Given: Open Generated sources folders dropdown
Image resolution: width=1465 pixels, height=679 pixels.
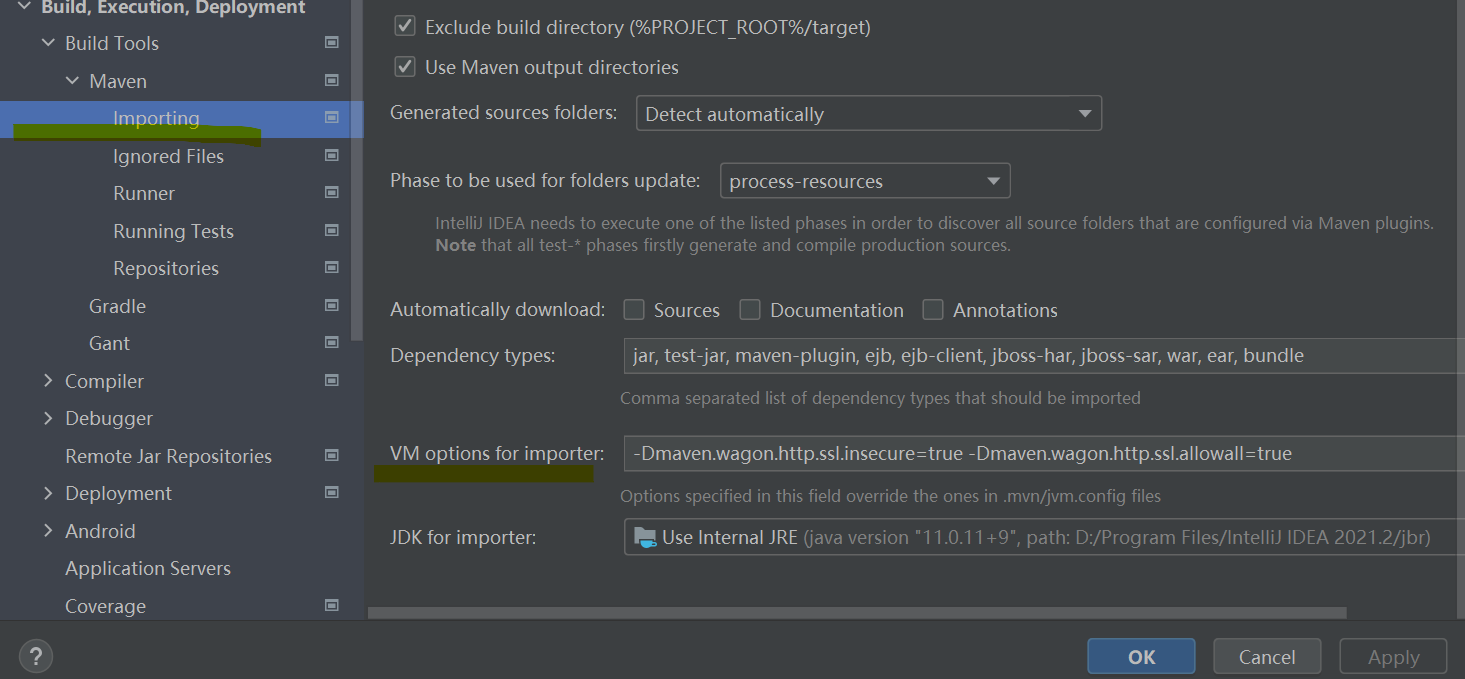Looking at the screenshot, I should tap(869, 114).
